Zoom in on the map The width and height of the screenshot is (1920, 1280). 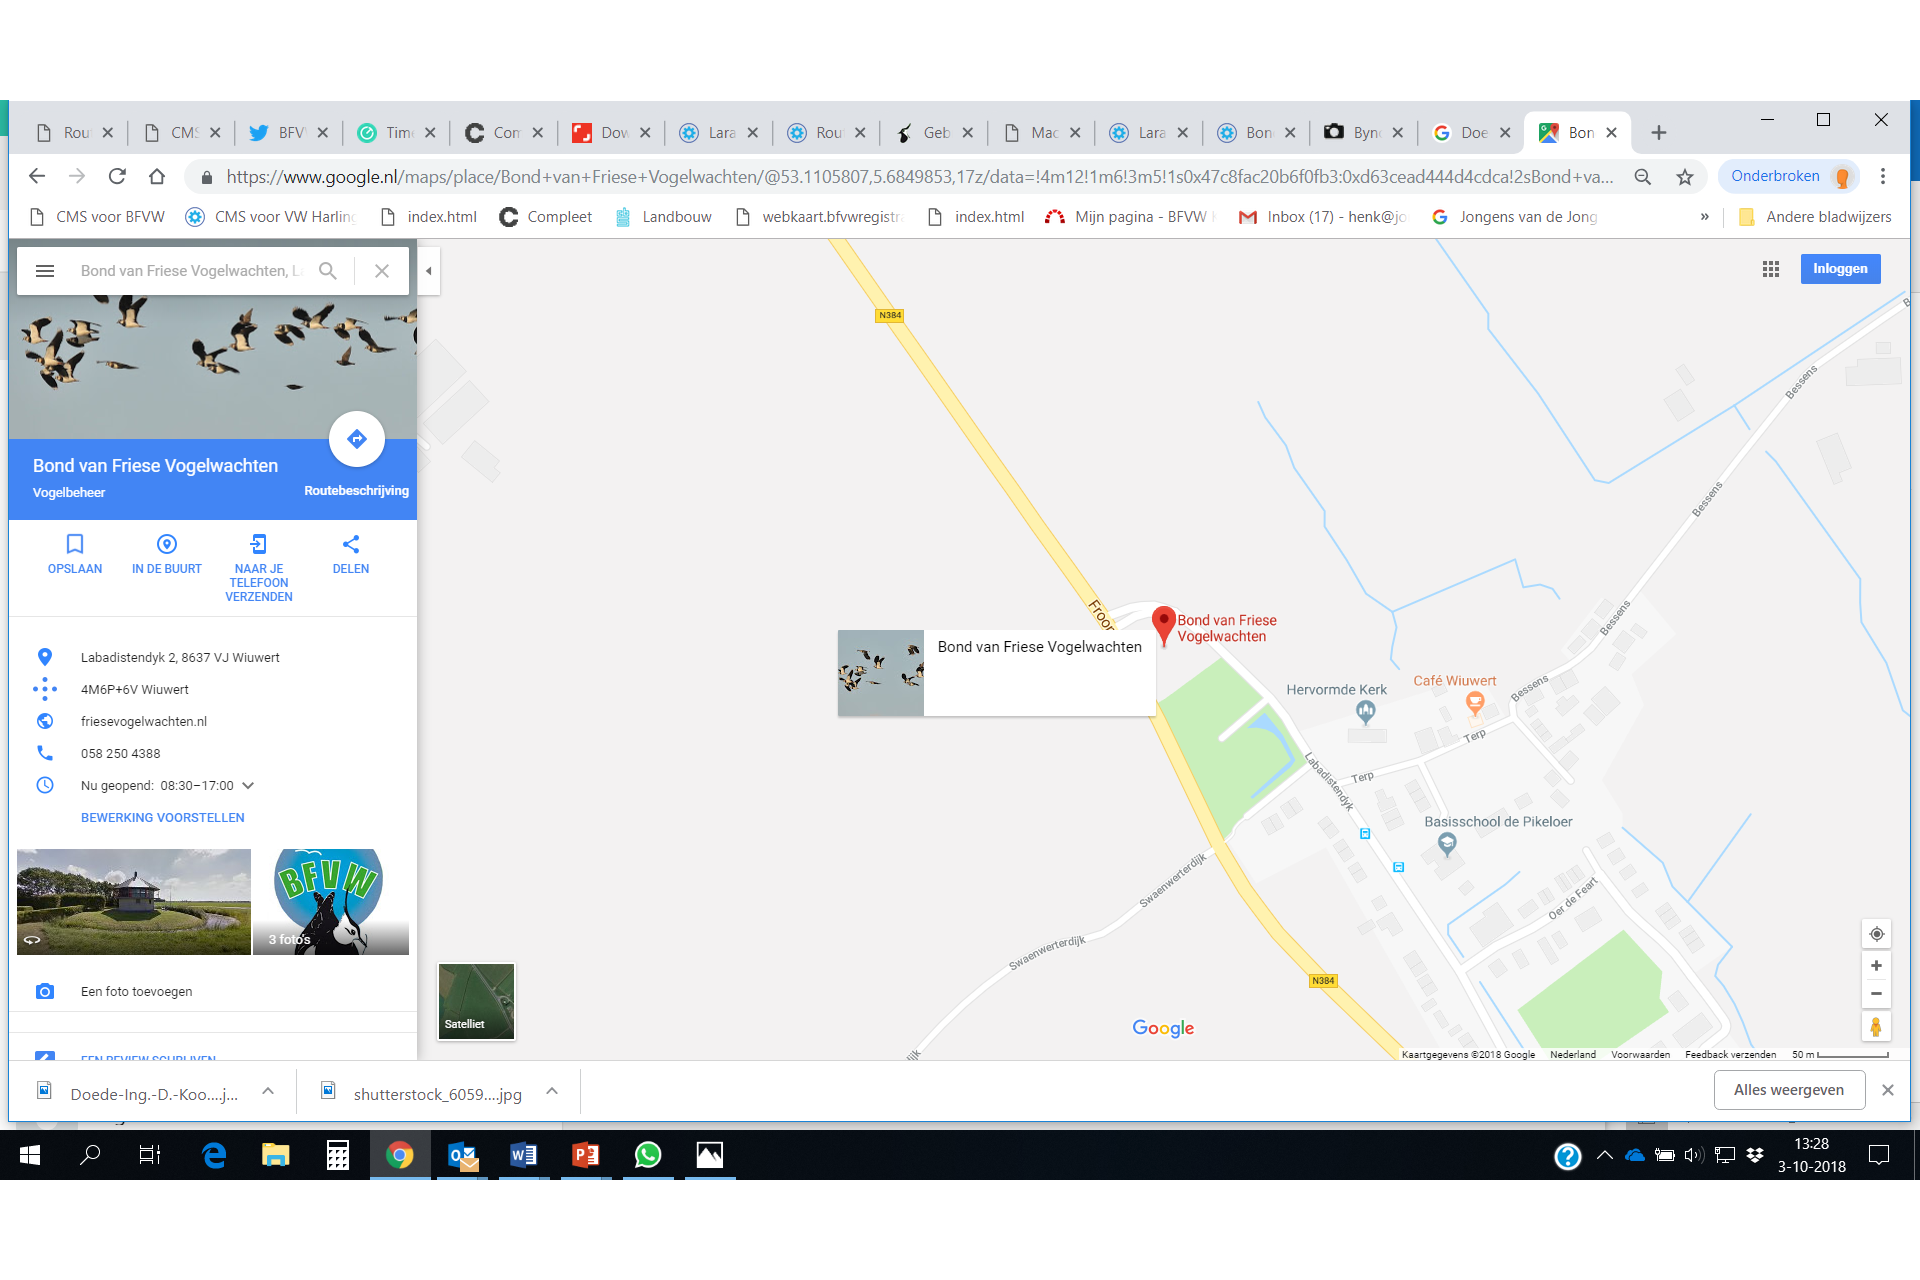tap(1877, 966)
